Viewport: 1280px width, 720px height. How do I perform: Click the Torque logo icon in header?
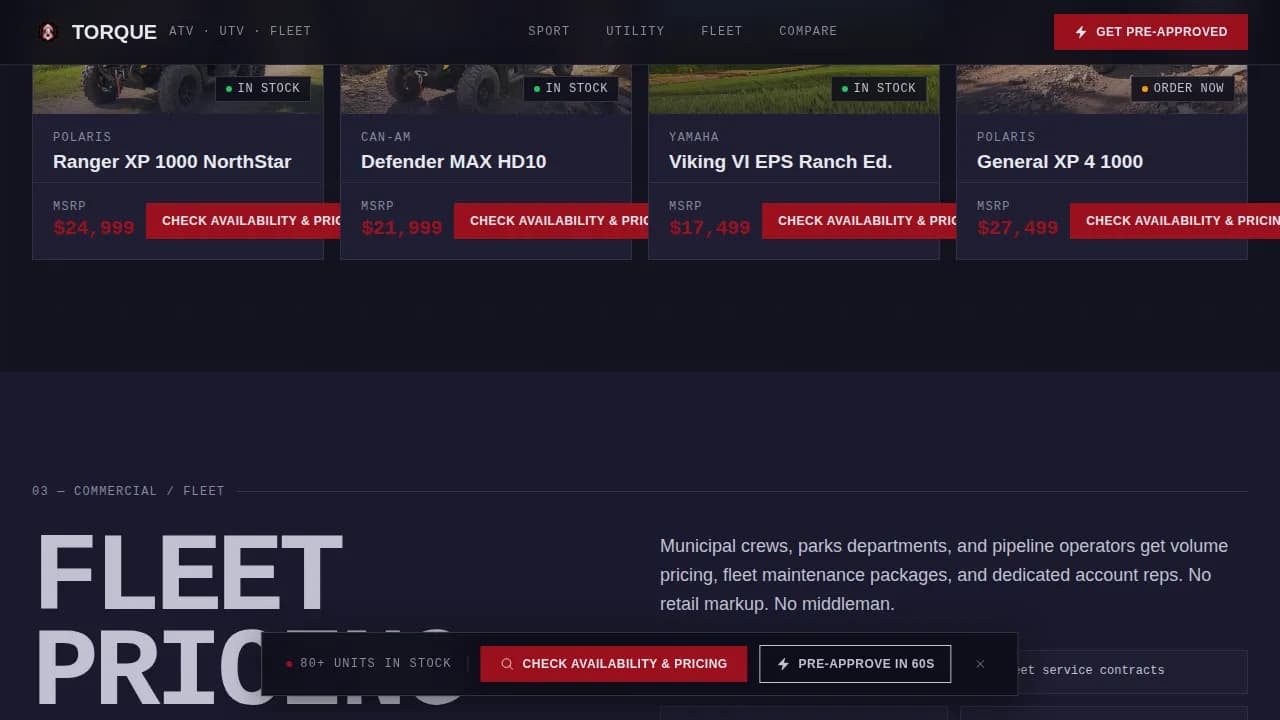pyautogui.click(x=48, y=32)
